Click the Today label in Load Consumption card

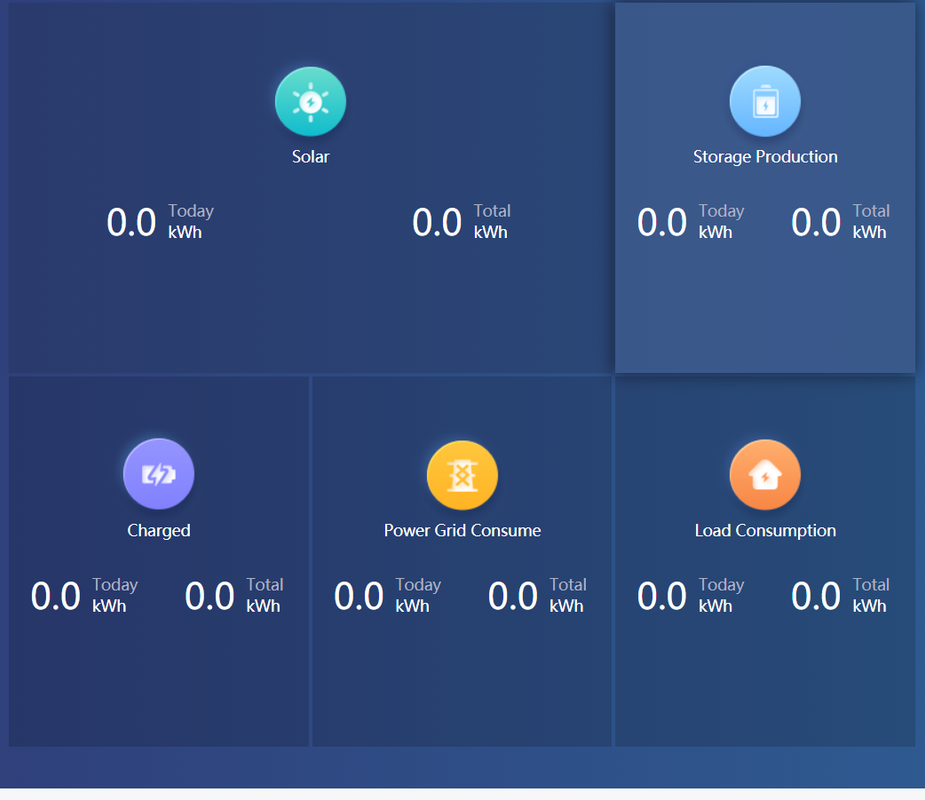coord(721,585)
